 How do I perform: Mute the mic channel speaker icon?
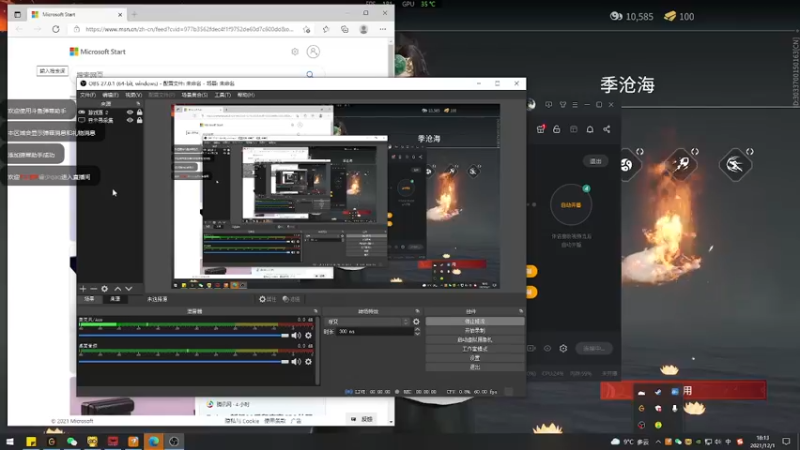[x=296, y=335]
